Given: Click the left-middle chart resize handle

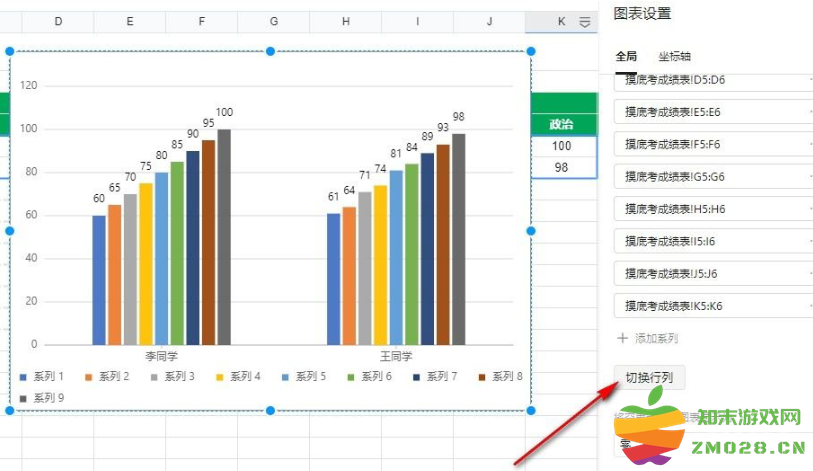Looking at the screenshot, I should pyautogui.click(x=10, y=231).
